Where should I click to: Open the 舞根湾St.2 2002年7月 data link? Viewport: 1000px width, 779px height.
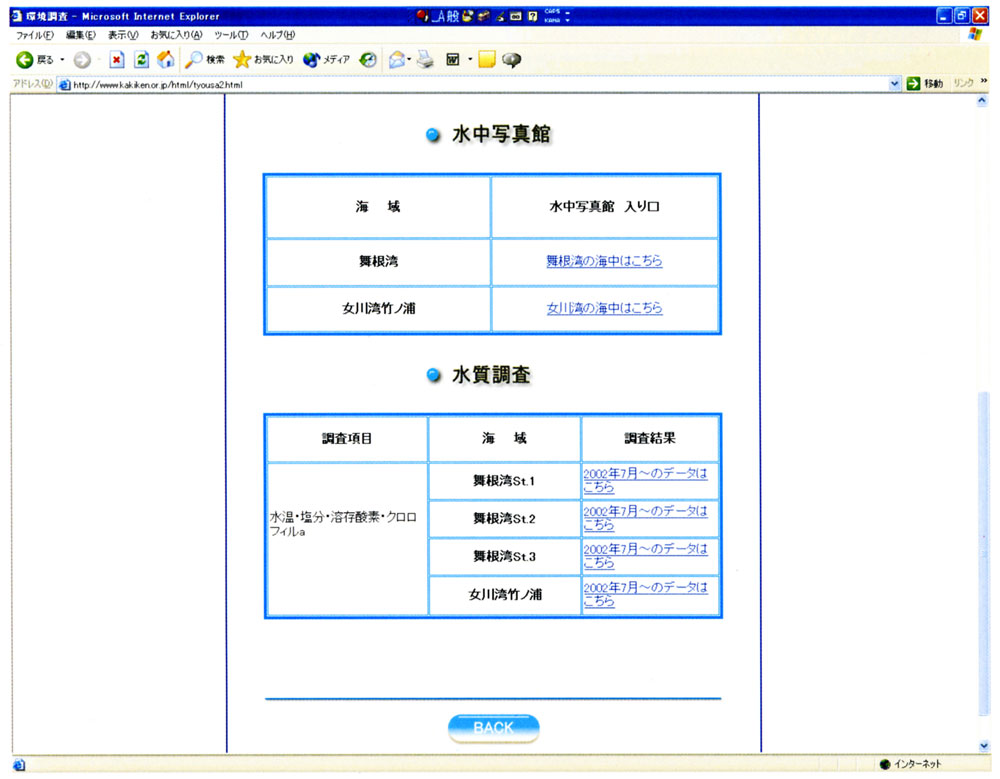645,518
